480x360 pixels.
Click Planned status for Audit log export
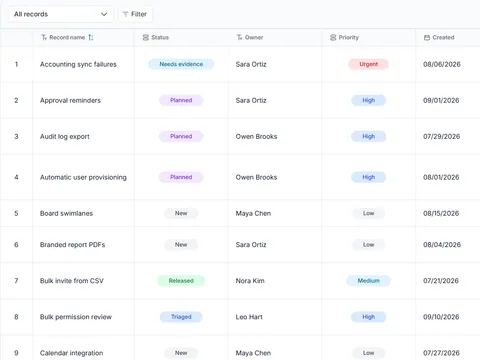181,136
